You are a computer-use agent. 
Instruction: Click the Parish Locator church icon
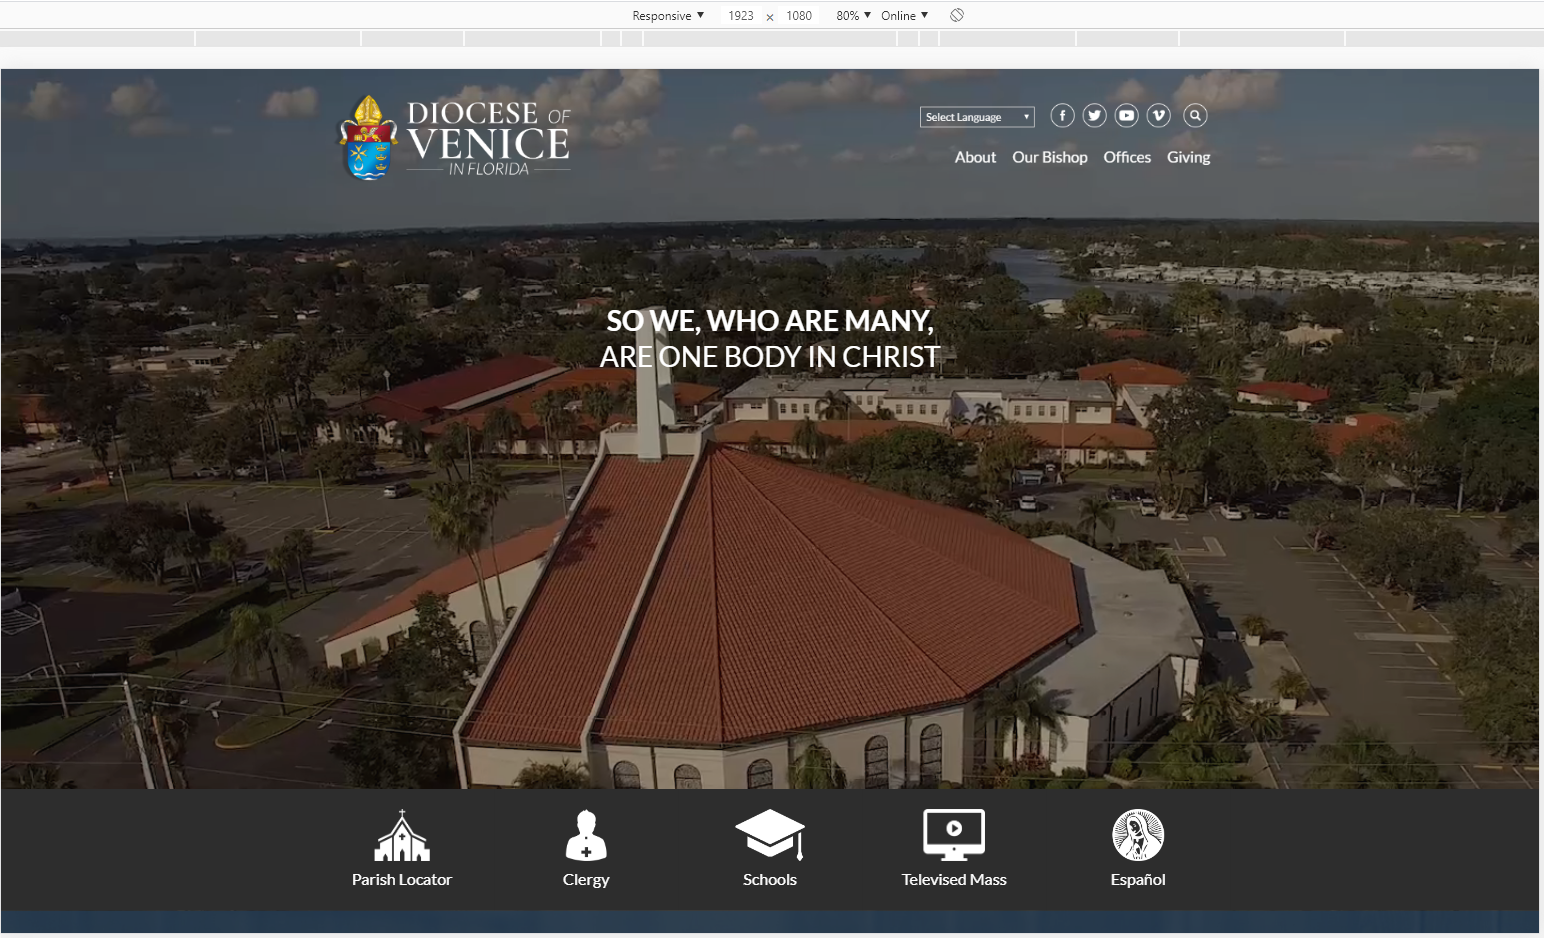coord(402,836)
